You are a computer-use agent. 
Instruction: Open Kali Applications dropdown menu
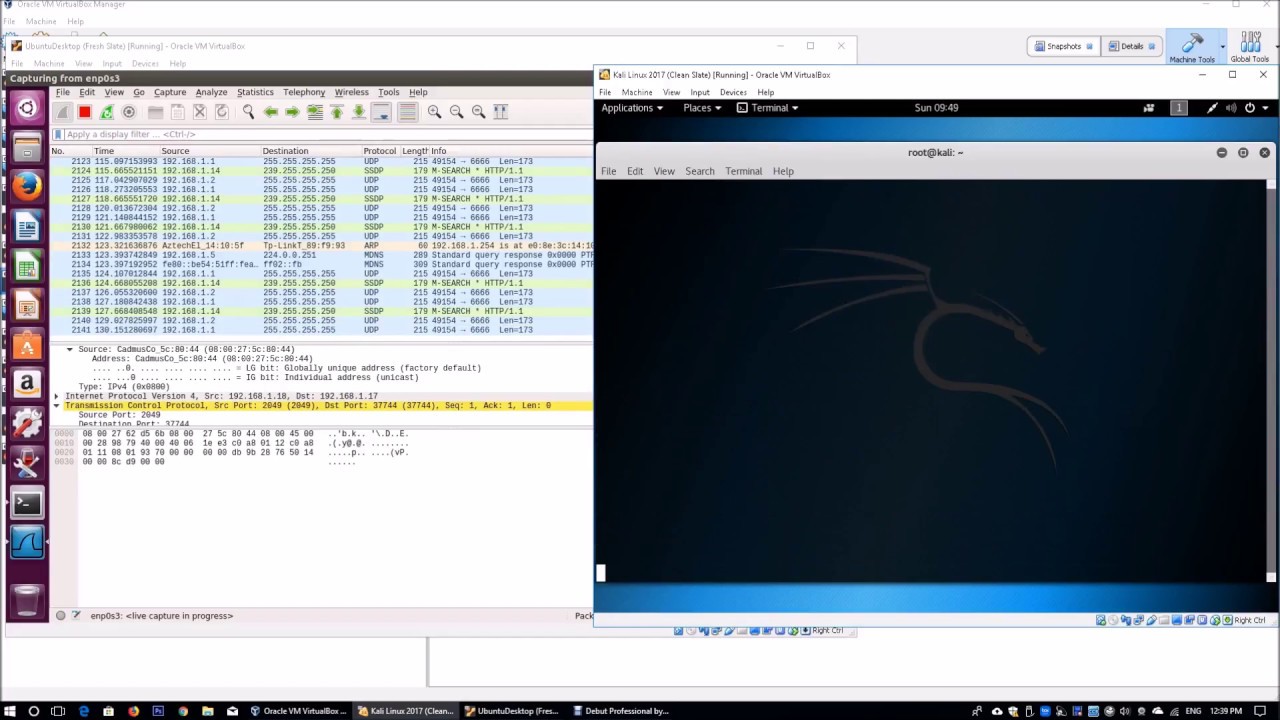(632, 108)
